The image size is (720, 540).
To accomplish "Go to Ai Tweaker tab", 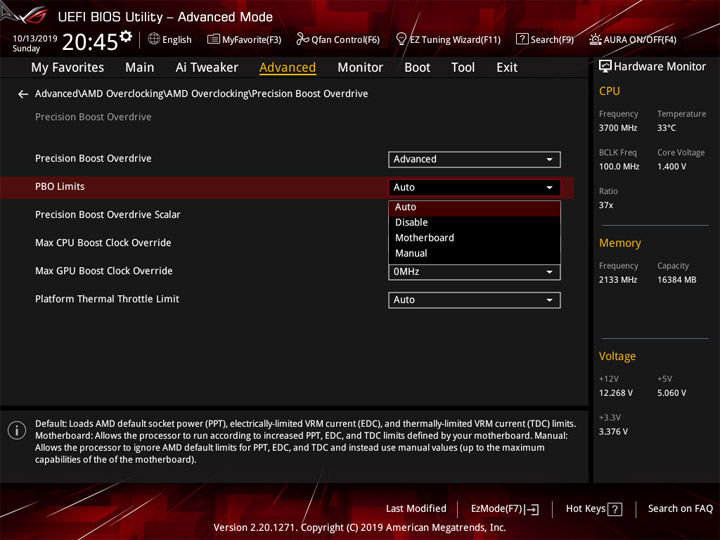I will pyautogui.click(x=207, y=68).
